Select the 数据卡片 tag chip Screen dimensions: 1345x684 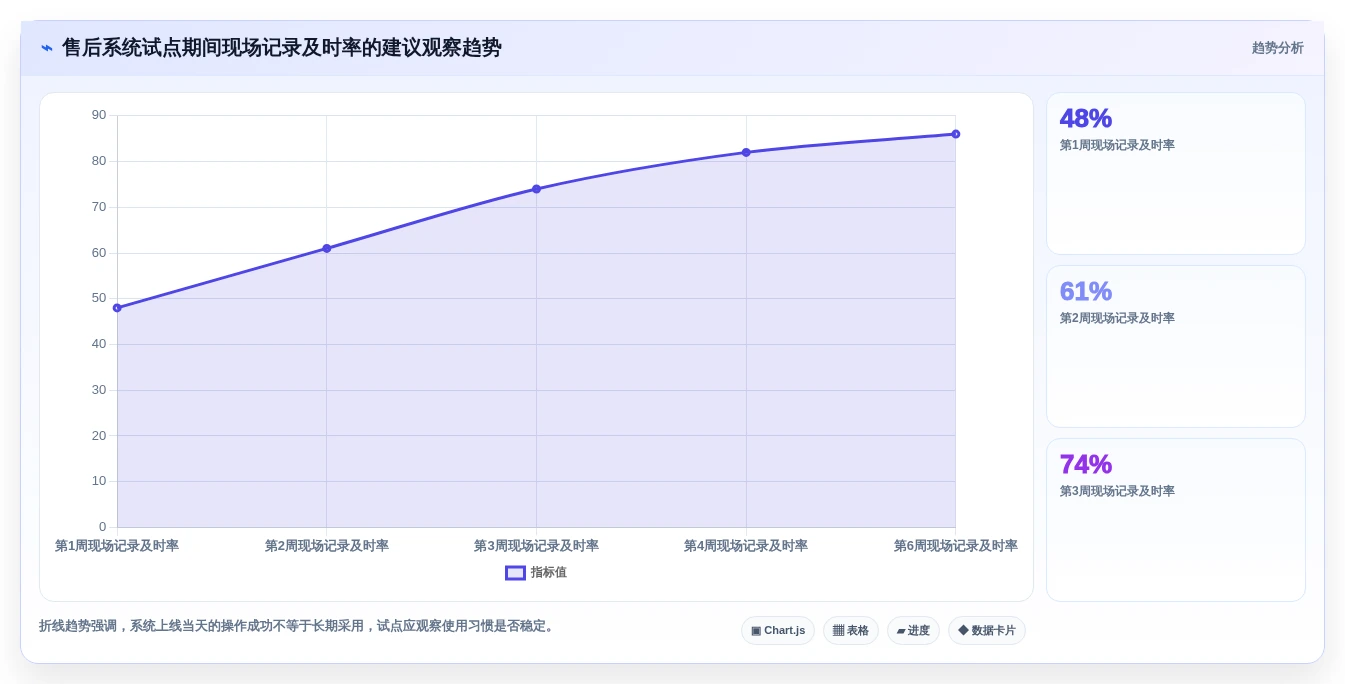(987, 631)
